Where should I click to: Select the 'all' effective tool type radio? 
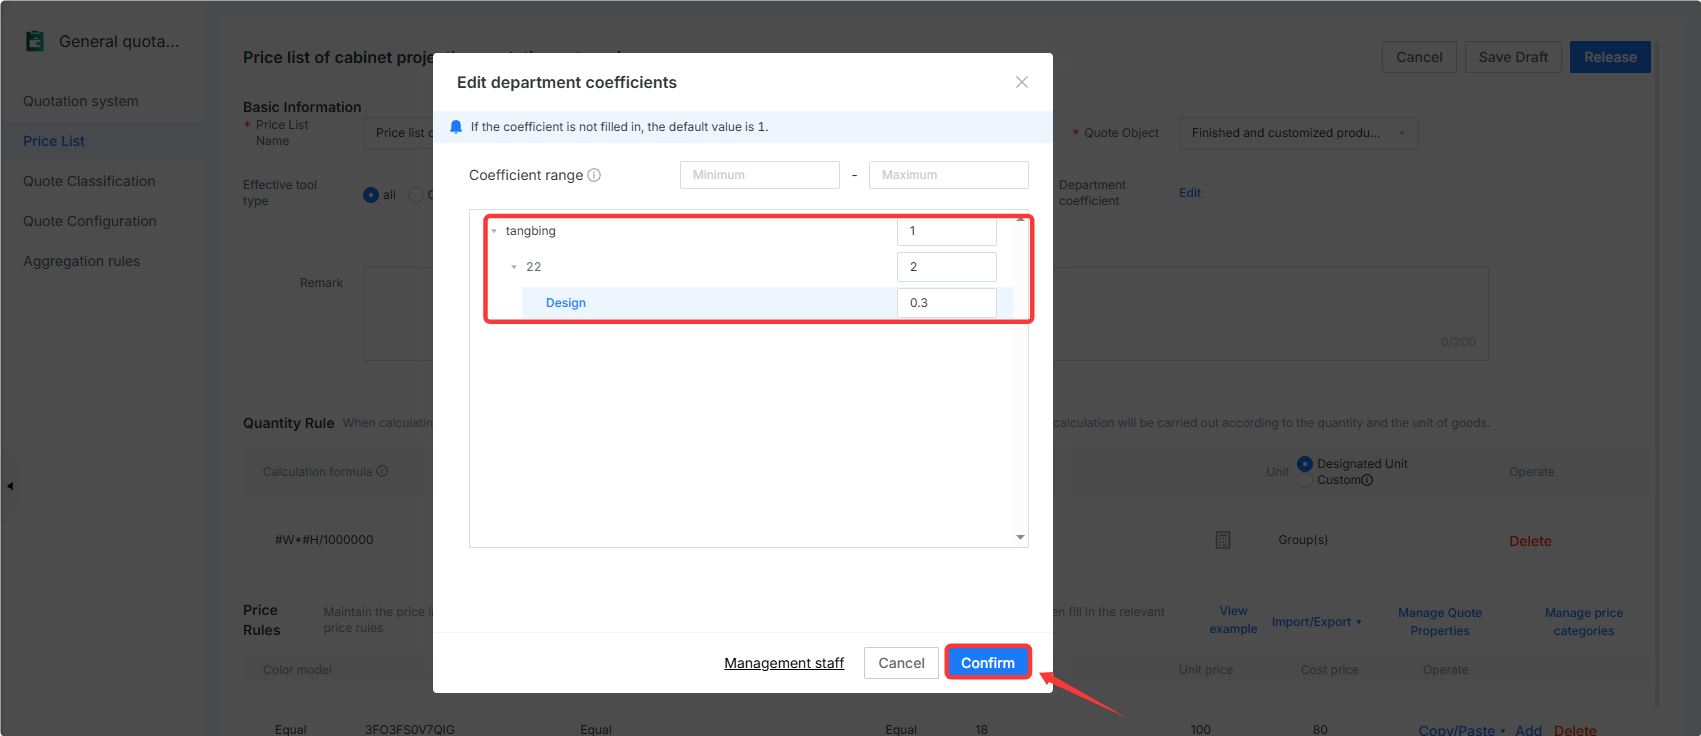pos(371,195)
